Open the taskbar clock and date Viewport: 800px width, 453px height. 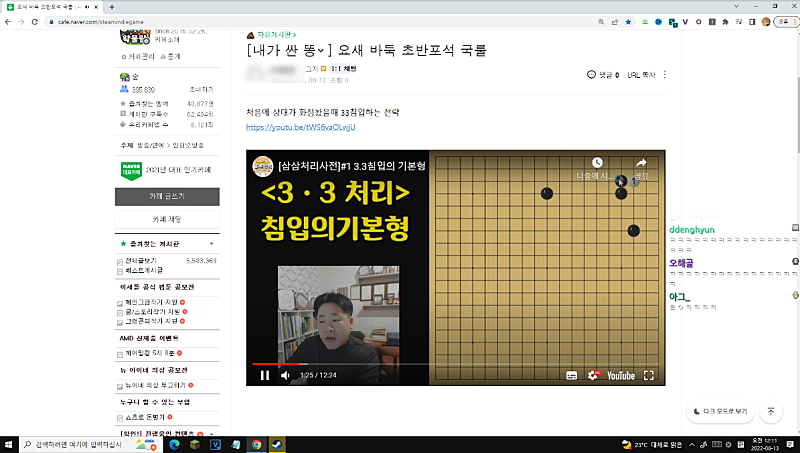(764, 444)
